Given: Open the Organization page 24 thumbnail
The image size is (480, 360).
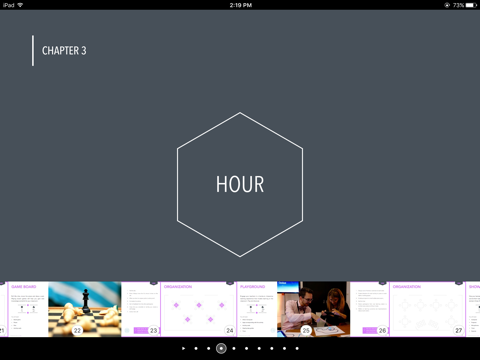Looking at the screenshot, I should coord(199,309).
